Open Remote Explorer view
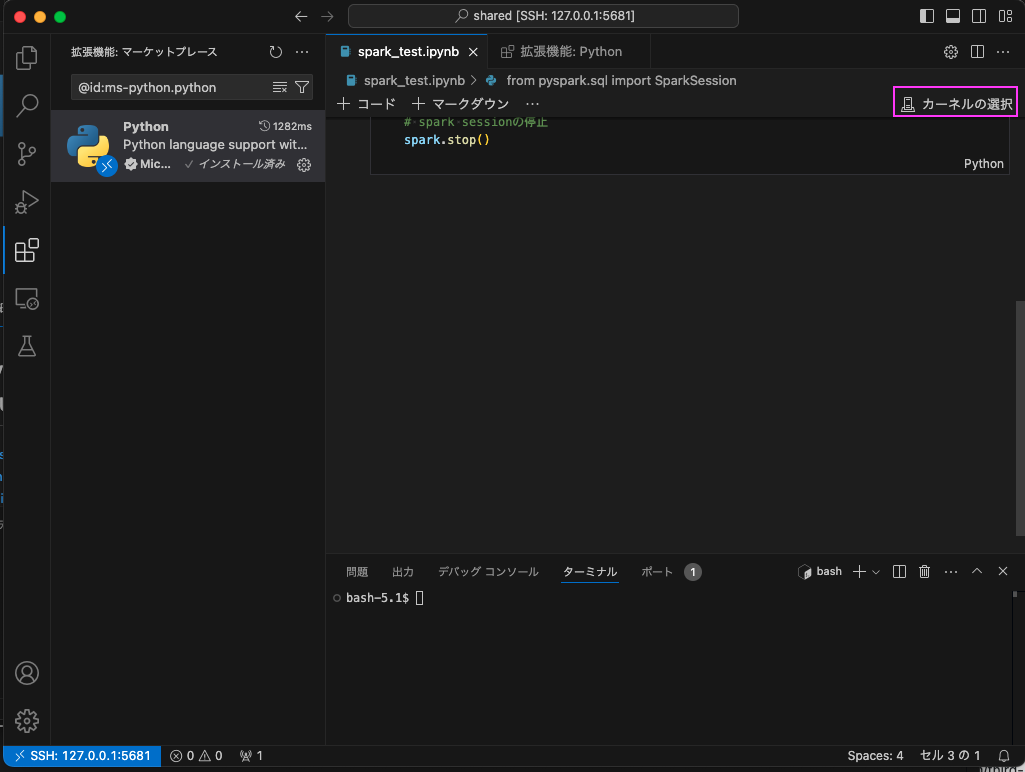 27,299
